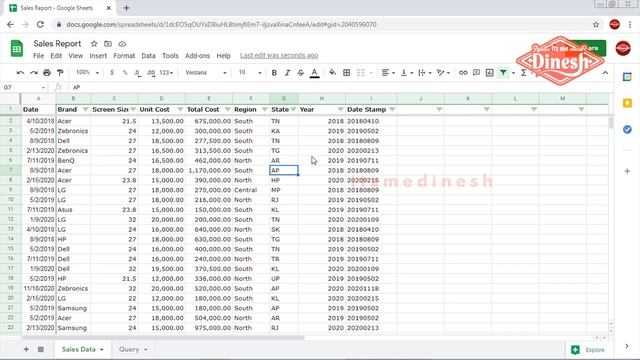Open the Insert menu
This screenshot has width=640, height=360.
tap(98, 56)
